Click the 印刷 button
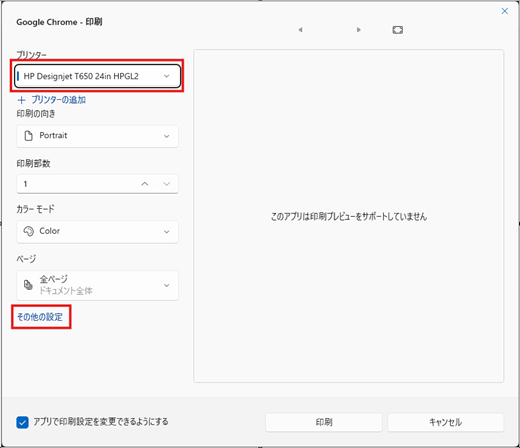 [x=324, y=422]
